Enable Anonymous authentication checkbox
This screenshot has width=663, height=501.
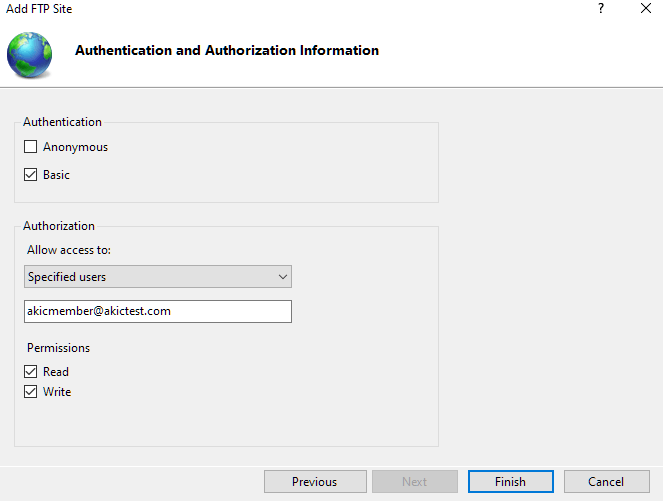tap(31, 147)
